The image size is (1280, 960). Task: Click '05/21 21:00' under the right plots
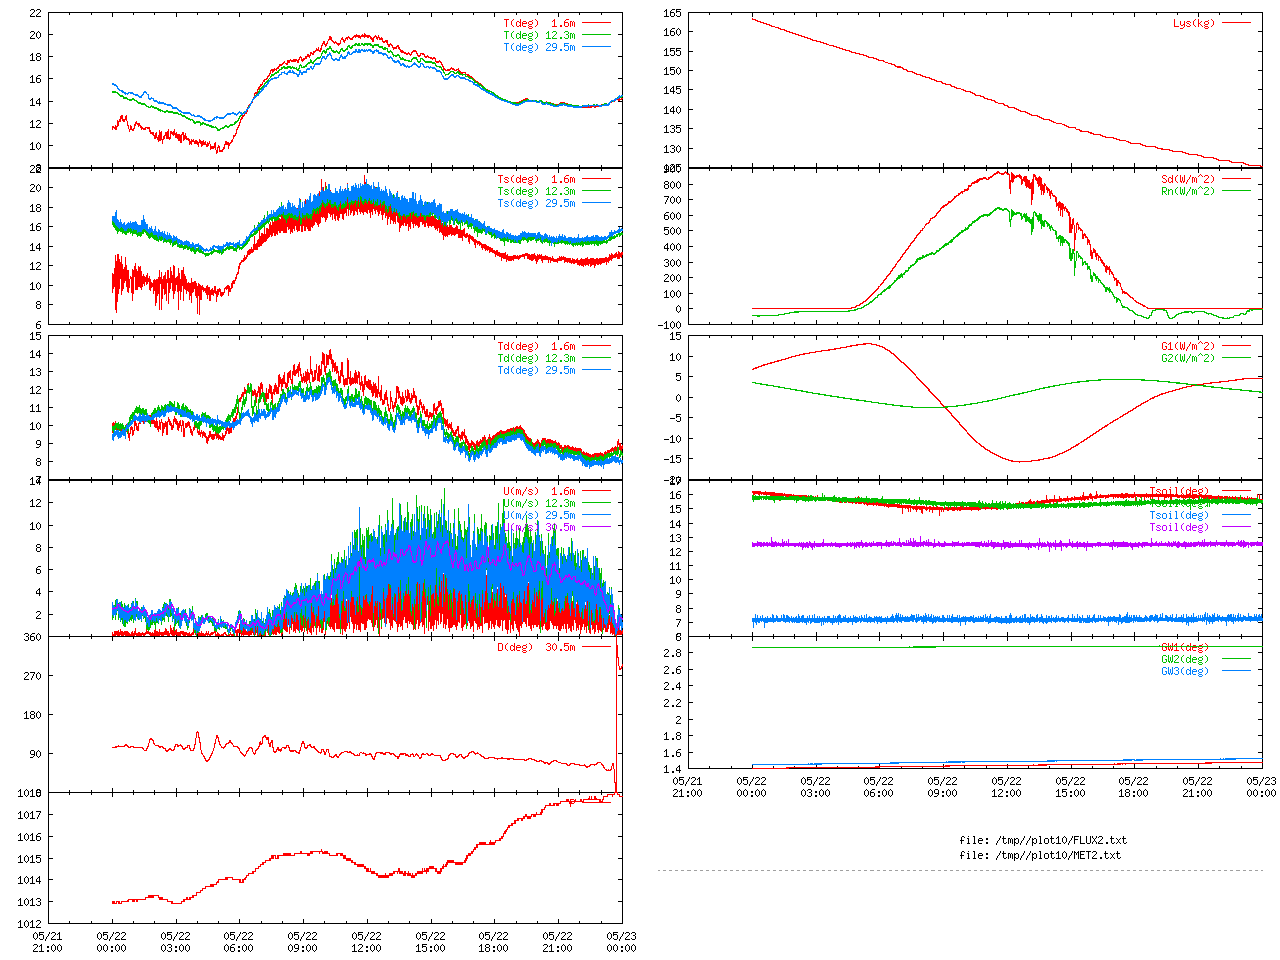687,787
